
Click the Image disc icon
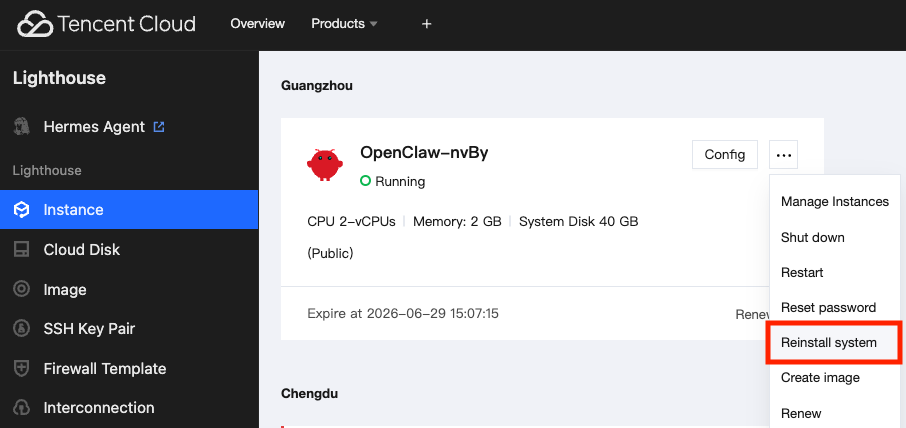tap(21, 289)
